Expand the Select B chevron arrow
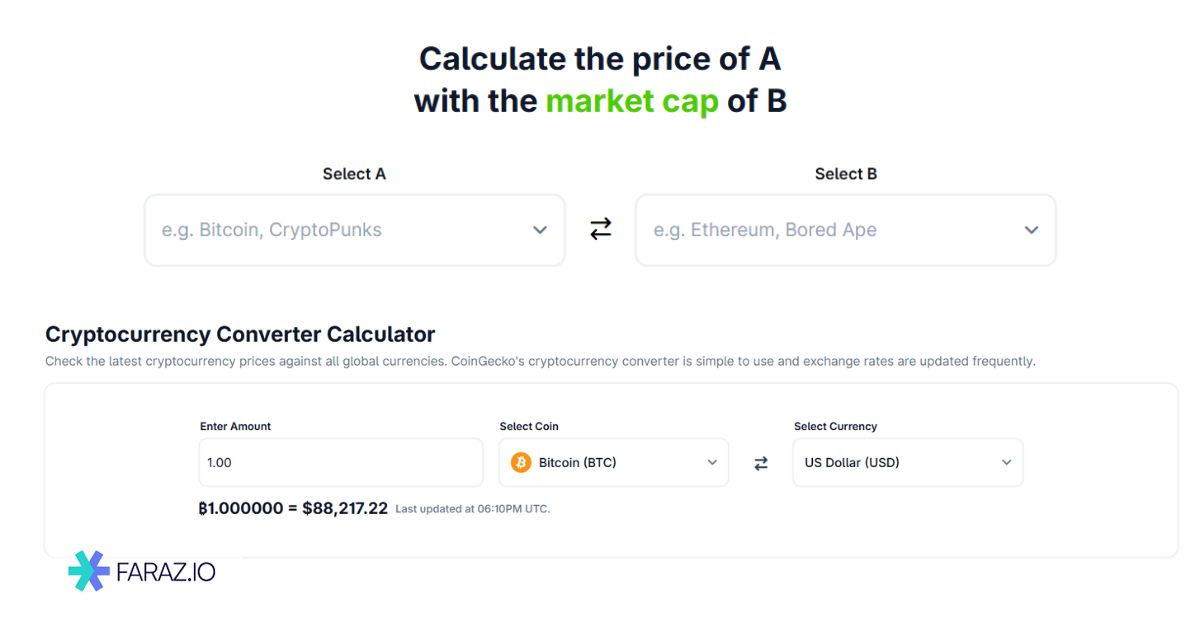The image size is (1200, 630). pos(1032,230)
